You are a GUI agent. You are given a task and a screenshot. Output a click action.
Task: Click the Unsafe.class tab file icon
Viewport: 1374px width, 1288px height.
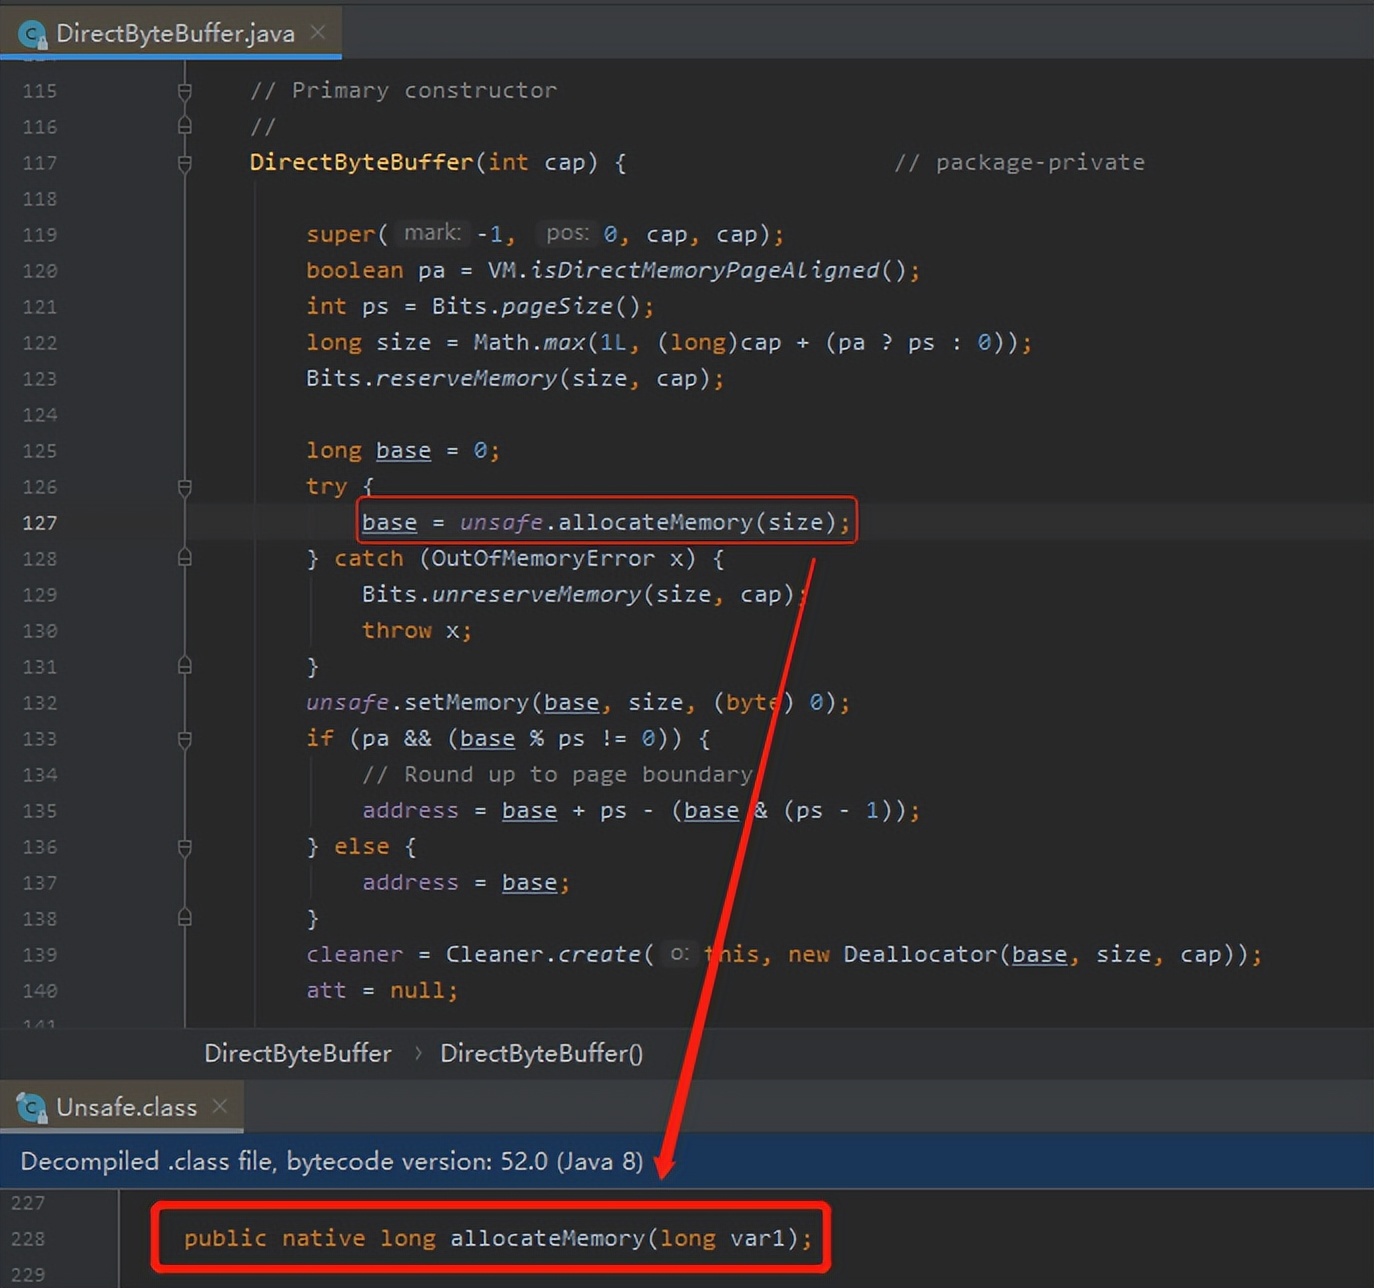[32, 1108]
